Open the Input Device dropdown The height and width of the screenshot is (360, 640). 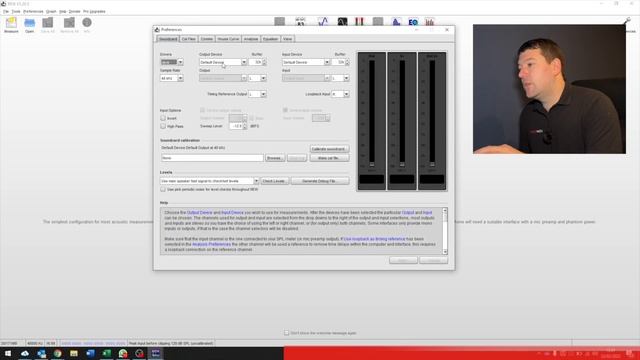pyautogui.click(x=306, y=62)
